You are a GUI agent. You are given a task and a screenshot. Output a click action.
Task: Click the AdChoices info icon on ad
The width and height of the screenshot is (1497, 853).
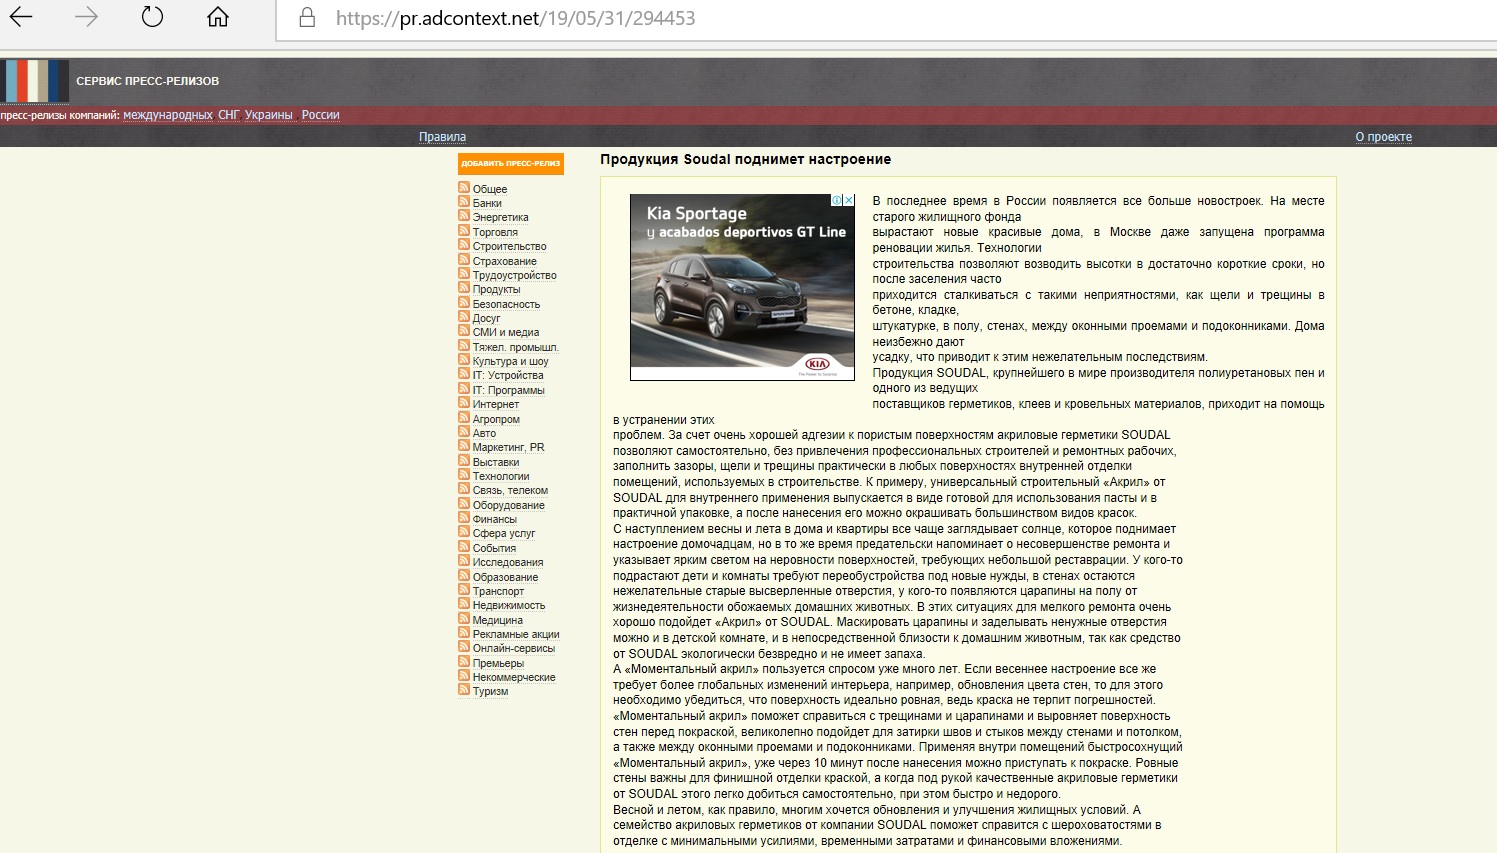coord(838,200)
